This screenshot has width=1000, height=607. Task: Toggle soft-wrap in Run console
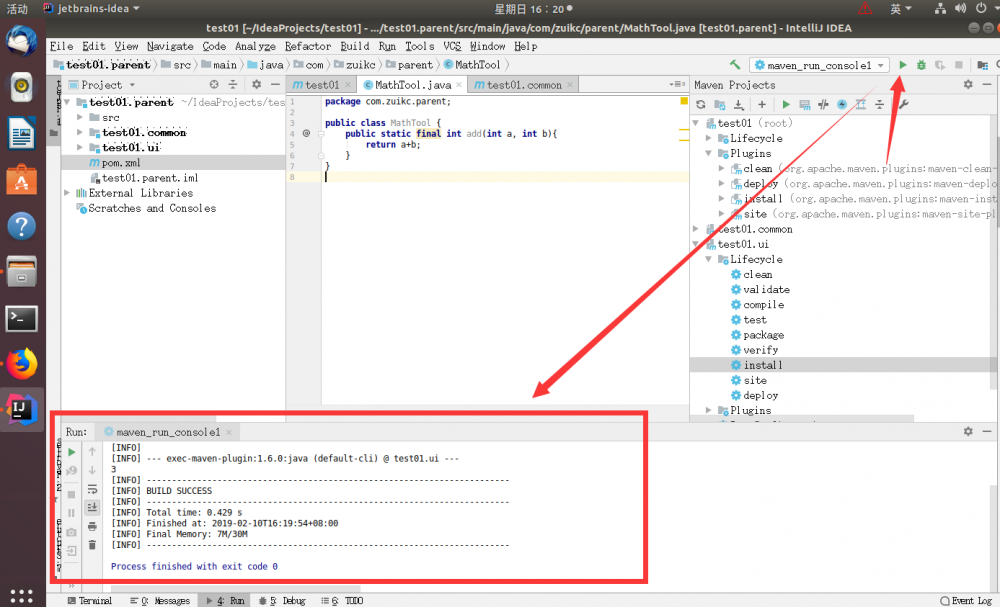tap(92, 489)
